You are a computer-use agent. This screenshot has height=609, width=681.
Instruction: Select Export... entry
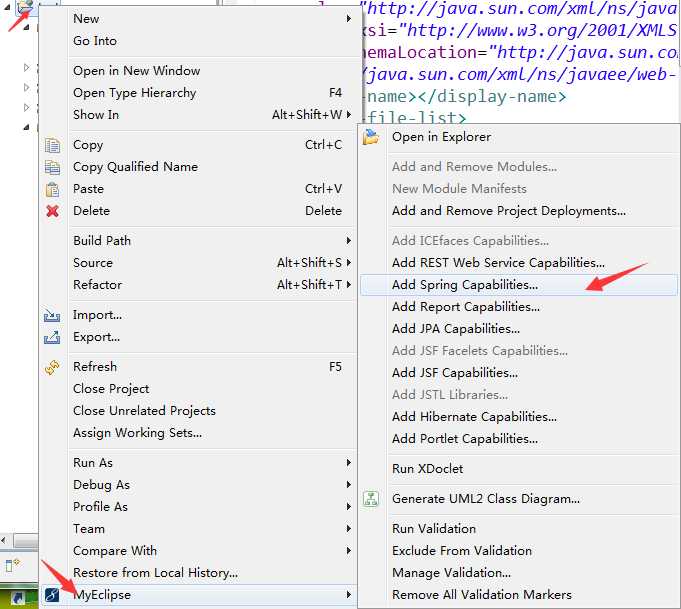198,337
